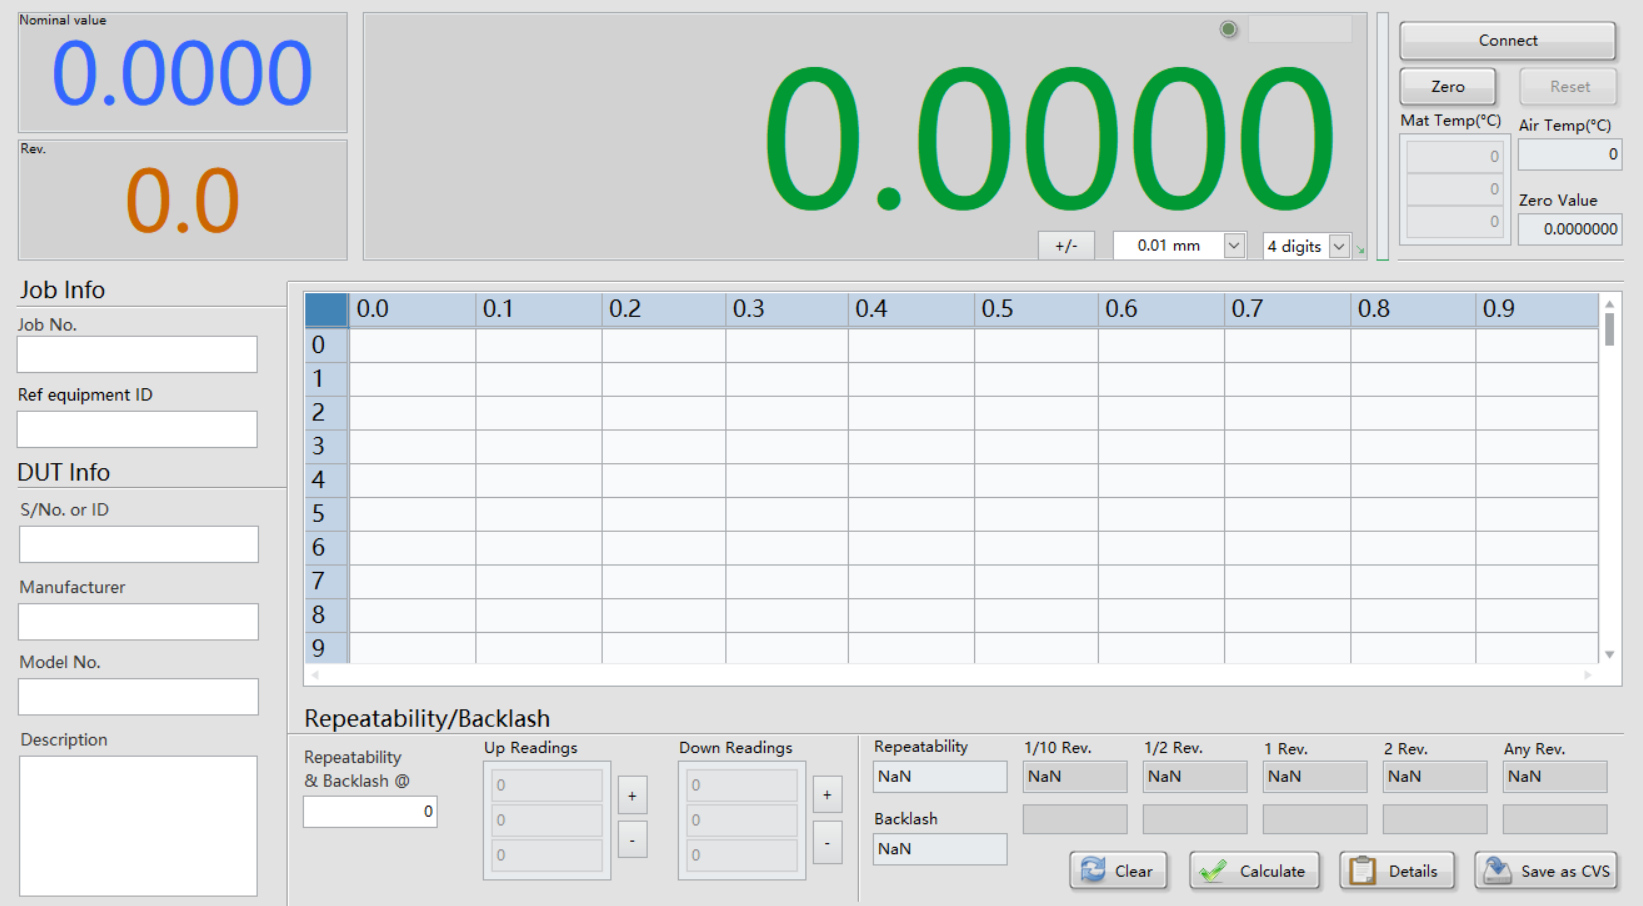Open the 0.01 mm resolution dropdown
The width and height of the screenshot is (1643, 906).
click(1234, 246)
